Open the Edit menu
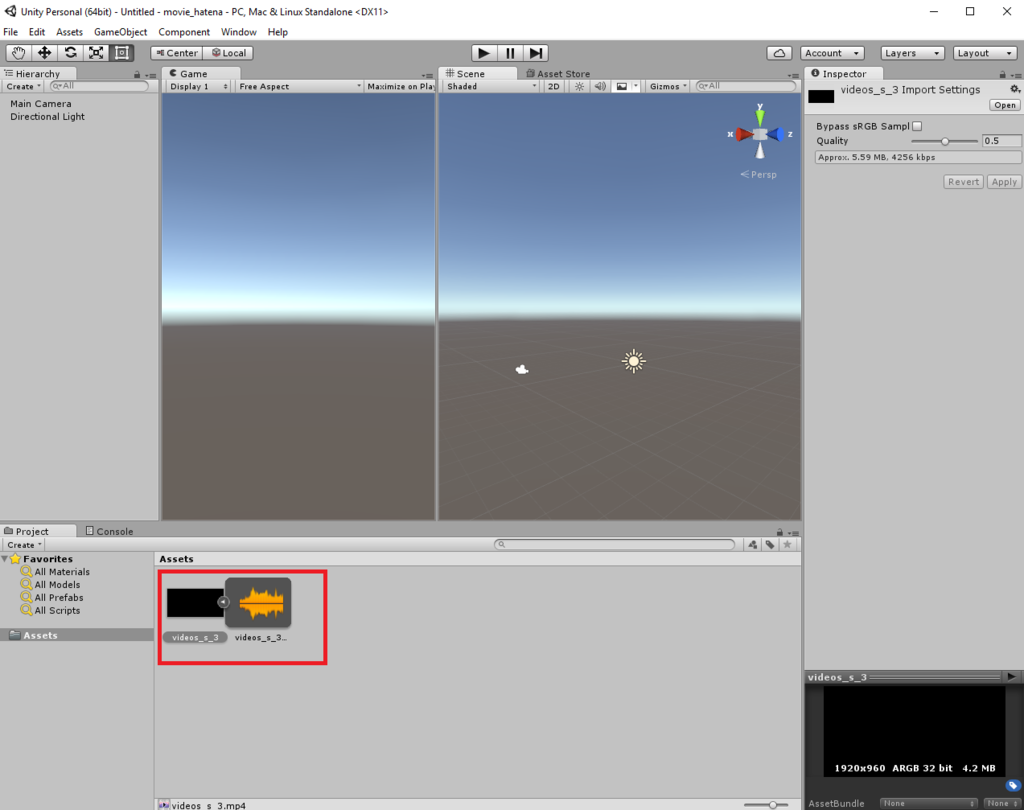This screenshot has width=1024, height=810. [37, 32]
